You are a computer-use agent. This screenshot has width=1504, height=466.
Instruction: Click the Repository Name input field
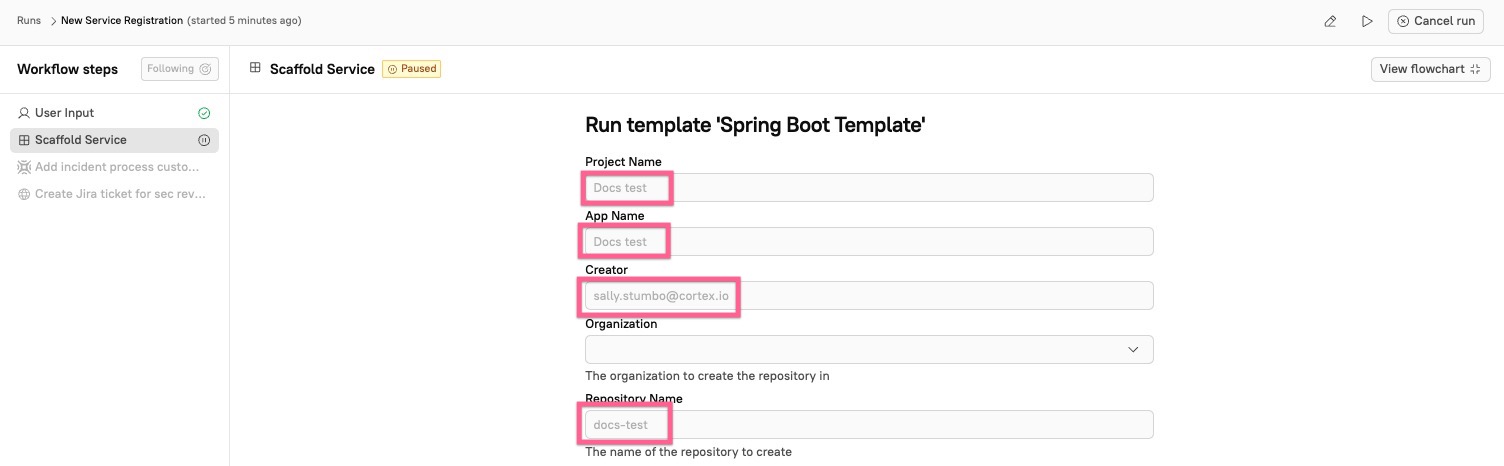(868, 425)
